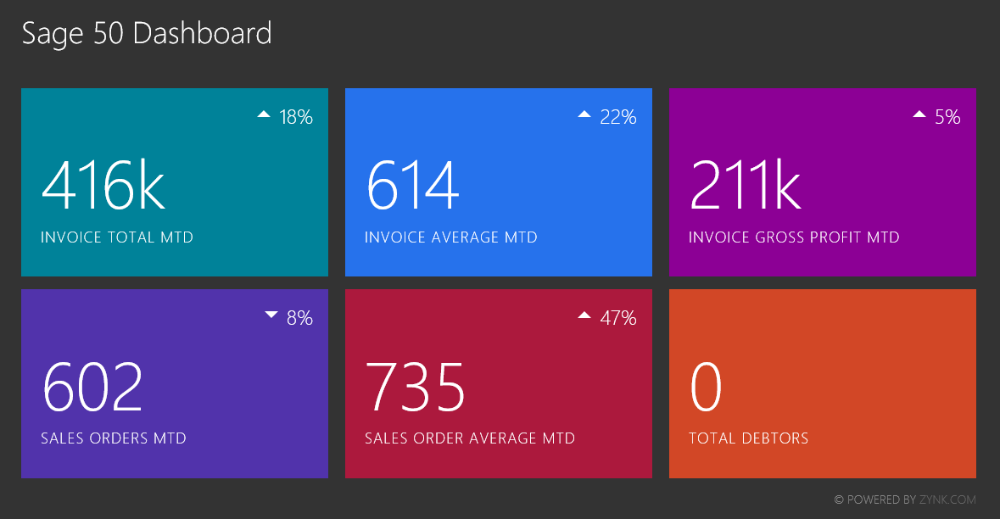Image resolution: width=1000 pixels, height=519 pixels.
Task: Click the INVOICE AVERAGE MTD label
Action: 451,237
